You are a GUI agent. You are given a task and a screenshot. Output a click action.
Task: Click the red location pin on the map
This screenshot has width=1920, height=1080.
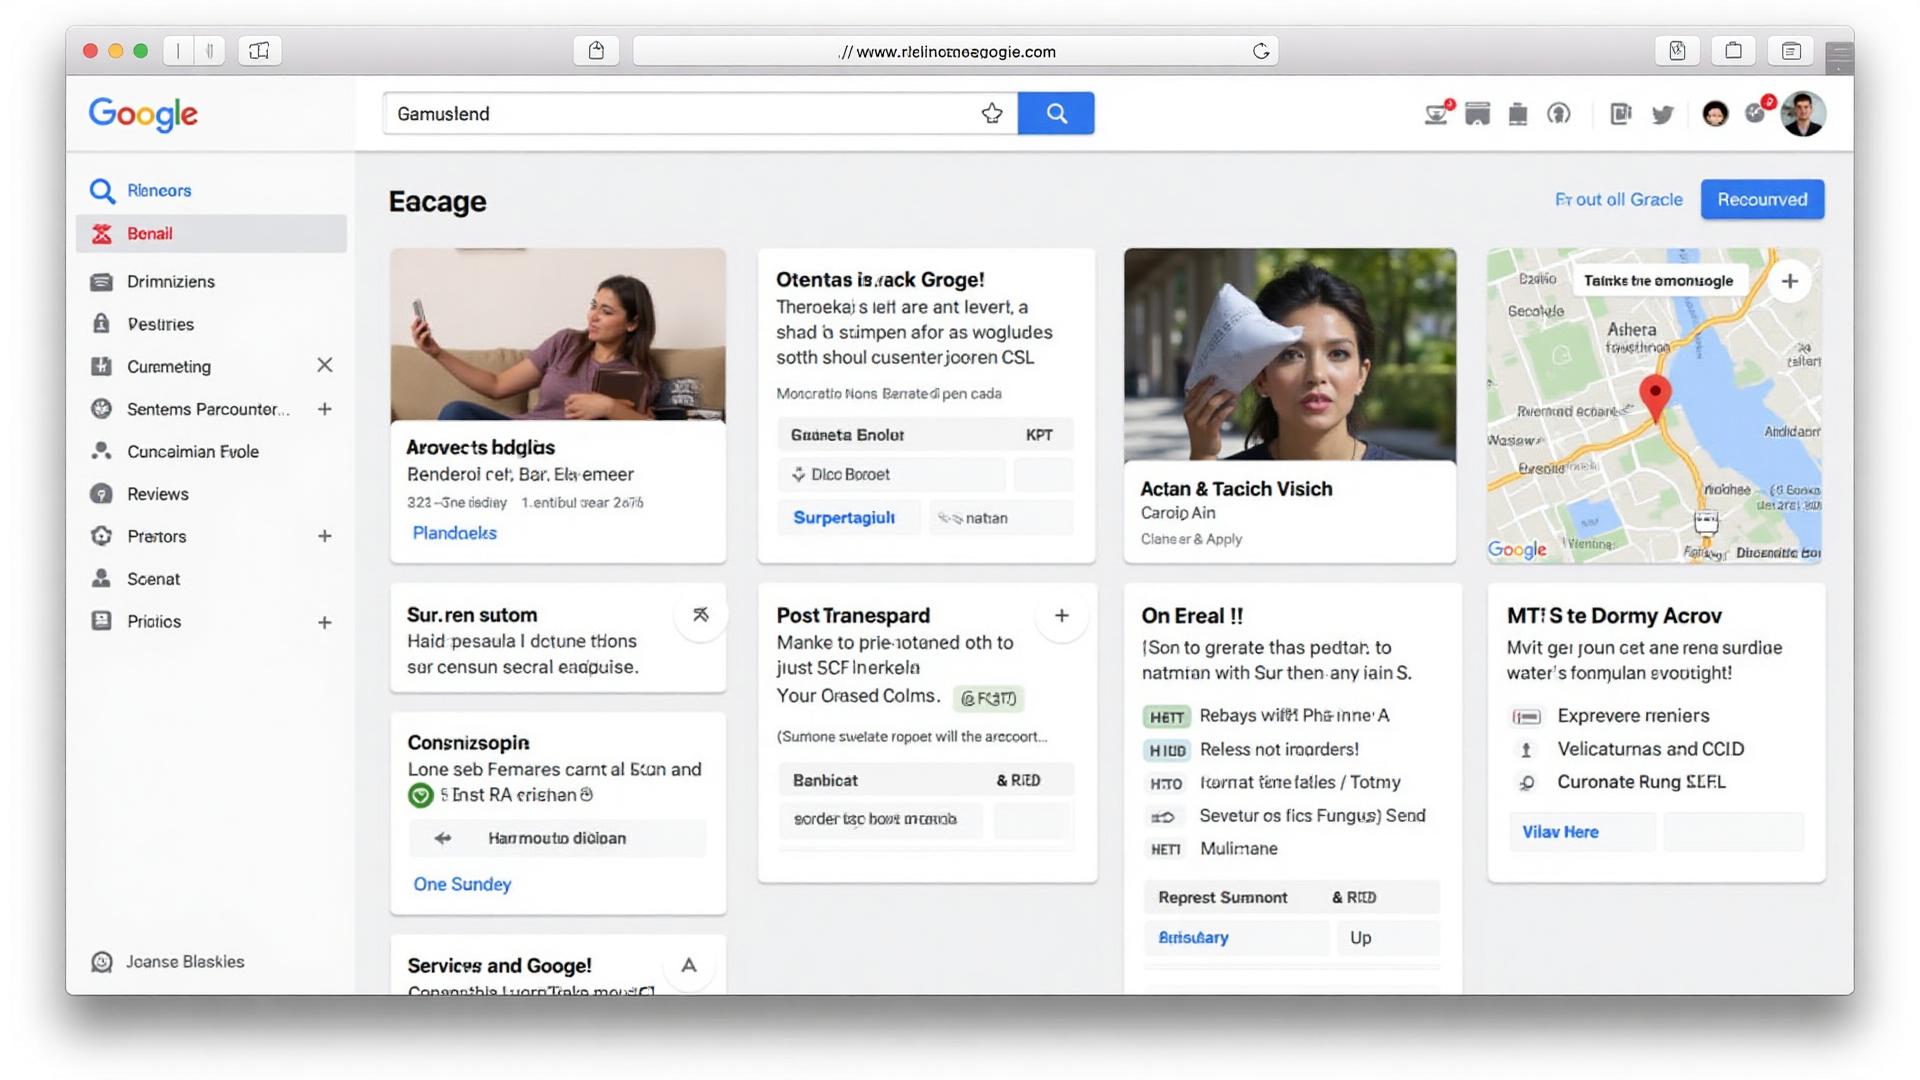(1655, 399)
